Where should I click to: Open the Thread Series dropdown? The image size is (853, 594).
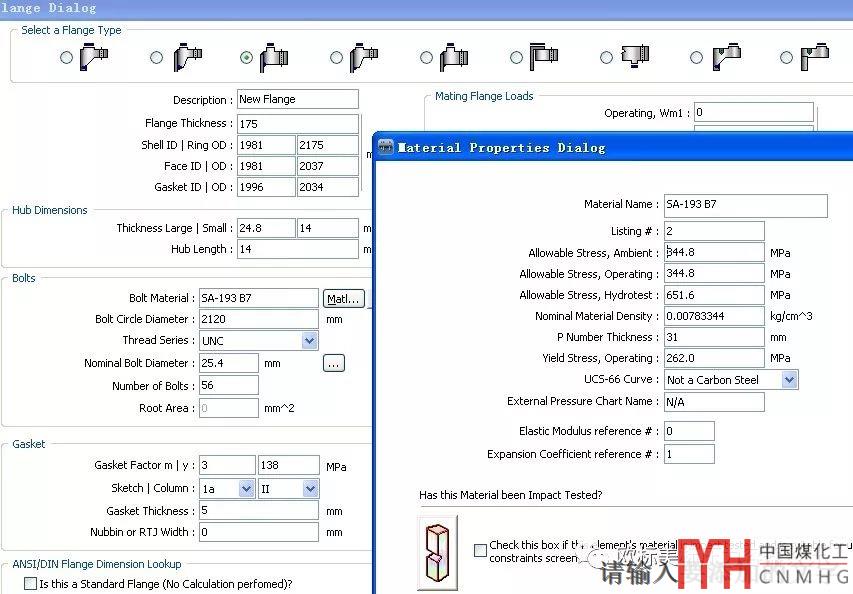pyautogui.click(x=309, y=341)
